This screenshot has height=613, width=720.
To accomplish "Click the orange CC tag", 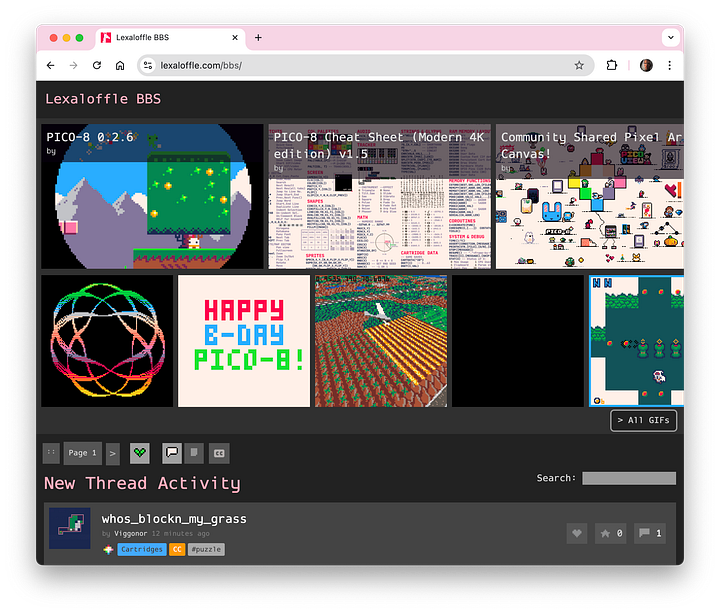I will [177, 549].
